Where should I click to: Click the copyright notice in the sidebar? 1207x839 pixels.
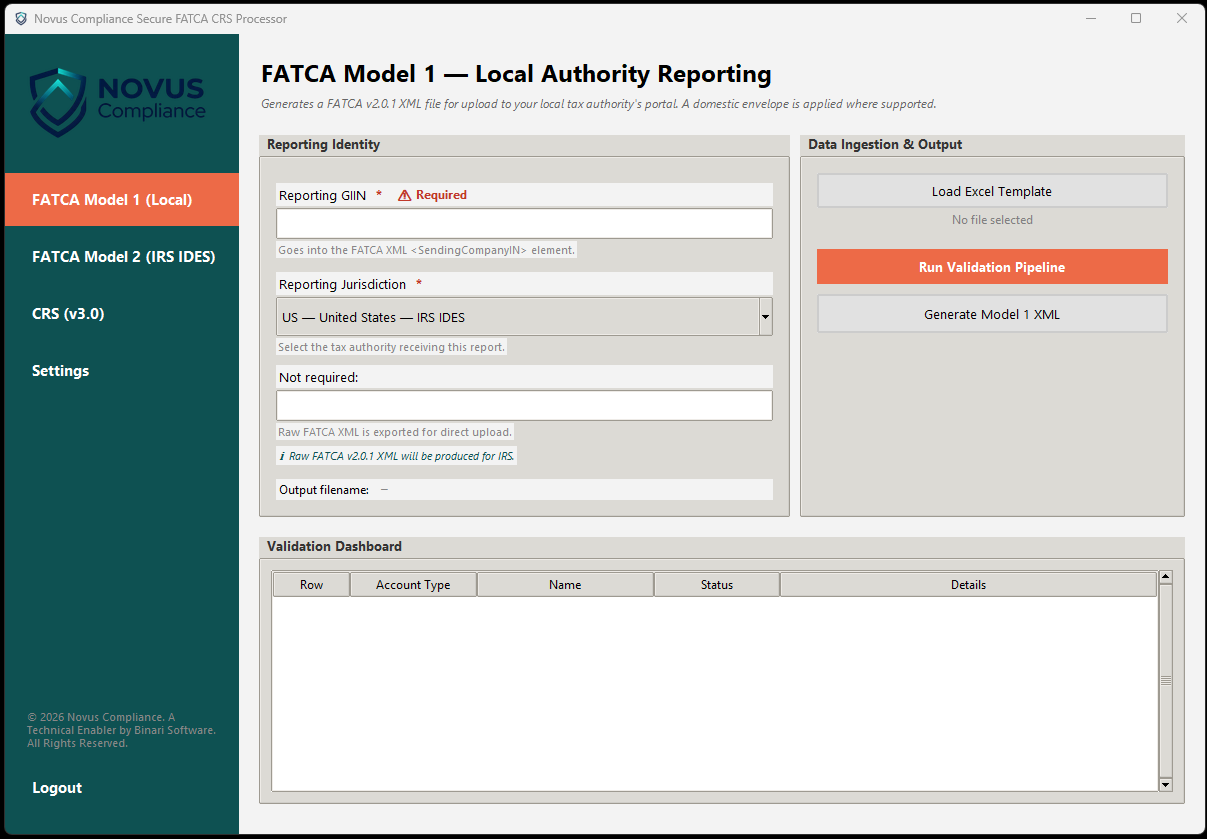(121, 730)
